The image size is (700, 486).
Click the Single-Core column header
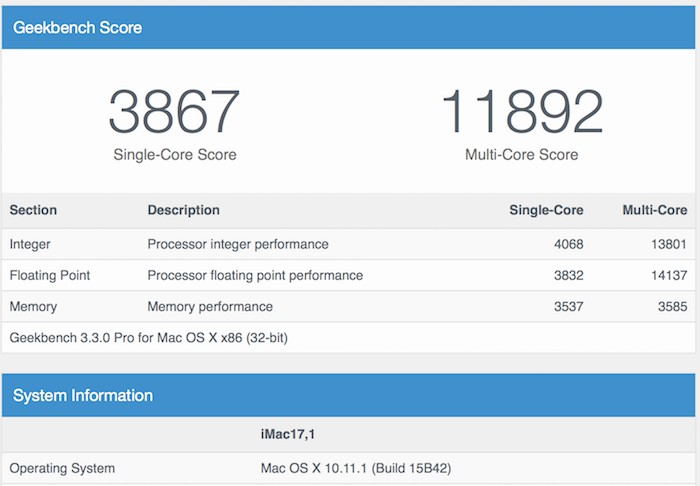546,210
